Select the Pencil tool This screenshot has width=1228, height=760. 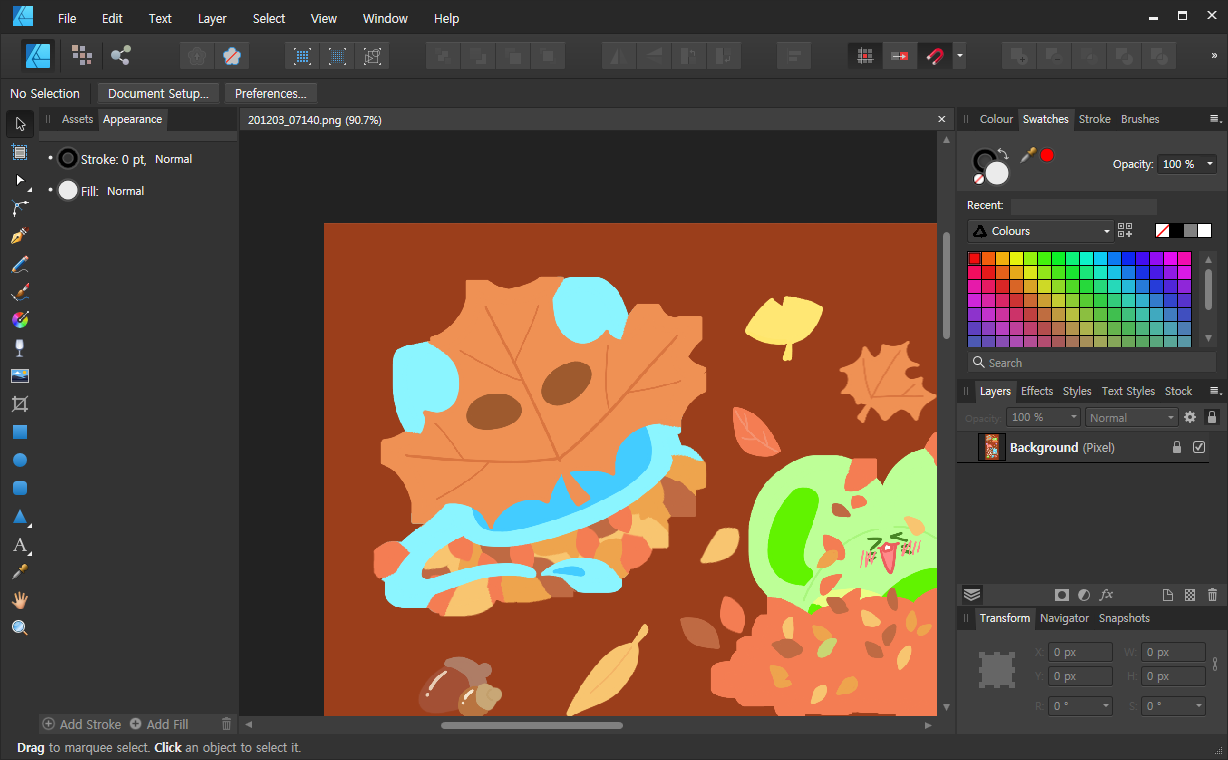pyautogui.click(x=20, y=264)
